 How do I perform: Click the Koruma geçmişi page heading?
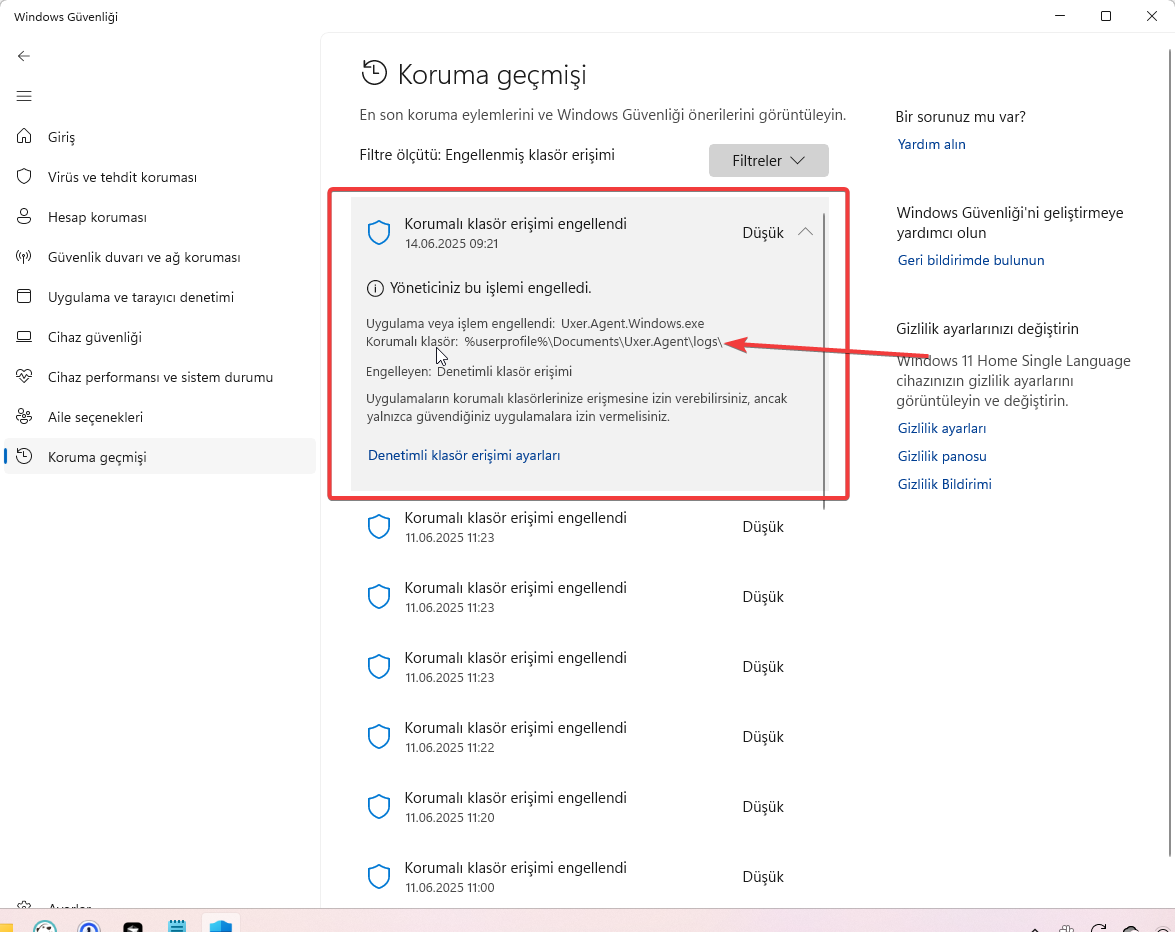pyautogui.click(x=492, y=74)
